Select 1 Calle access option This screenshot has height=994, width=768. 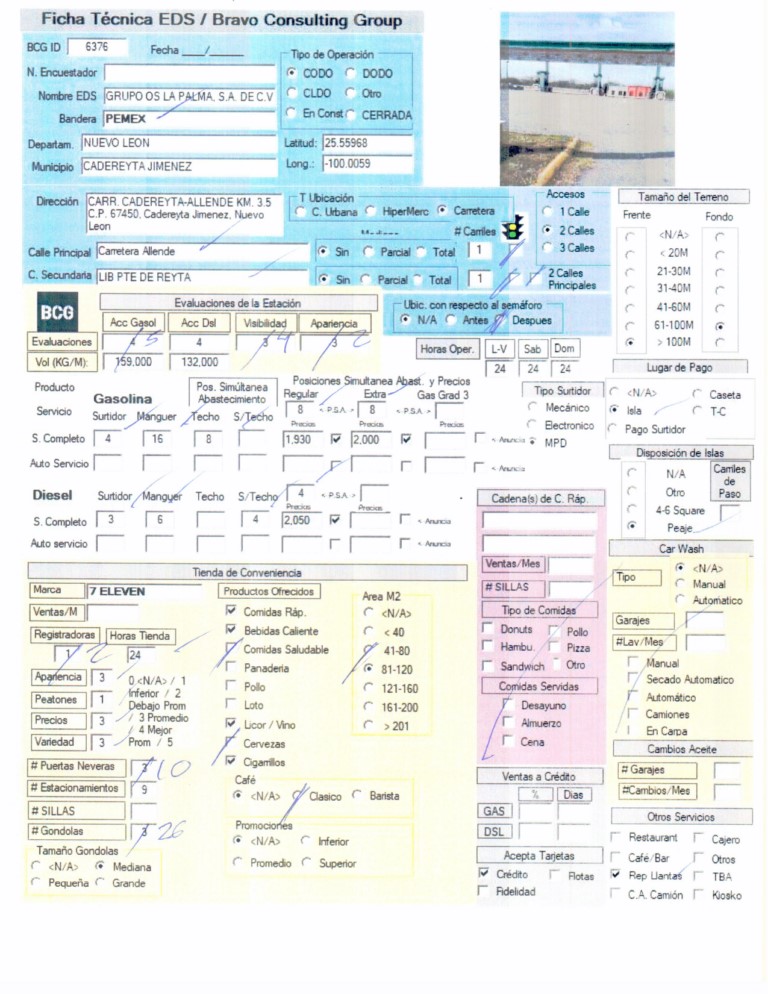coord(547,212)
